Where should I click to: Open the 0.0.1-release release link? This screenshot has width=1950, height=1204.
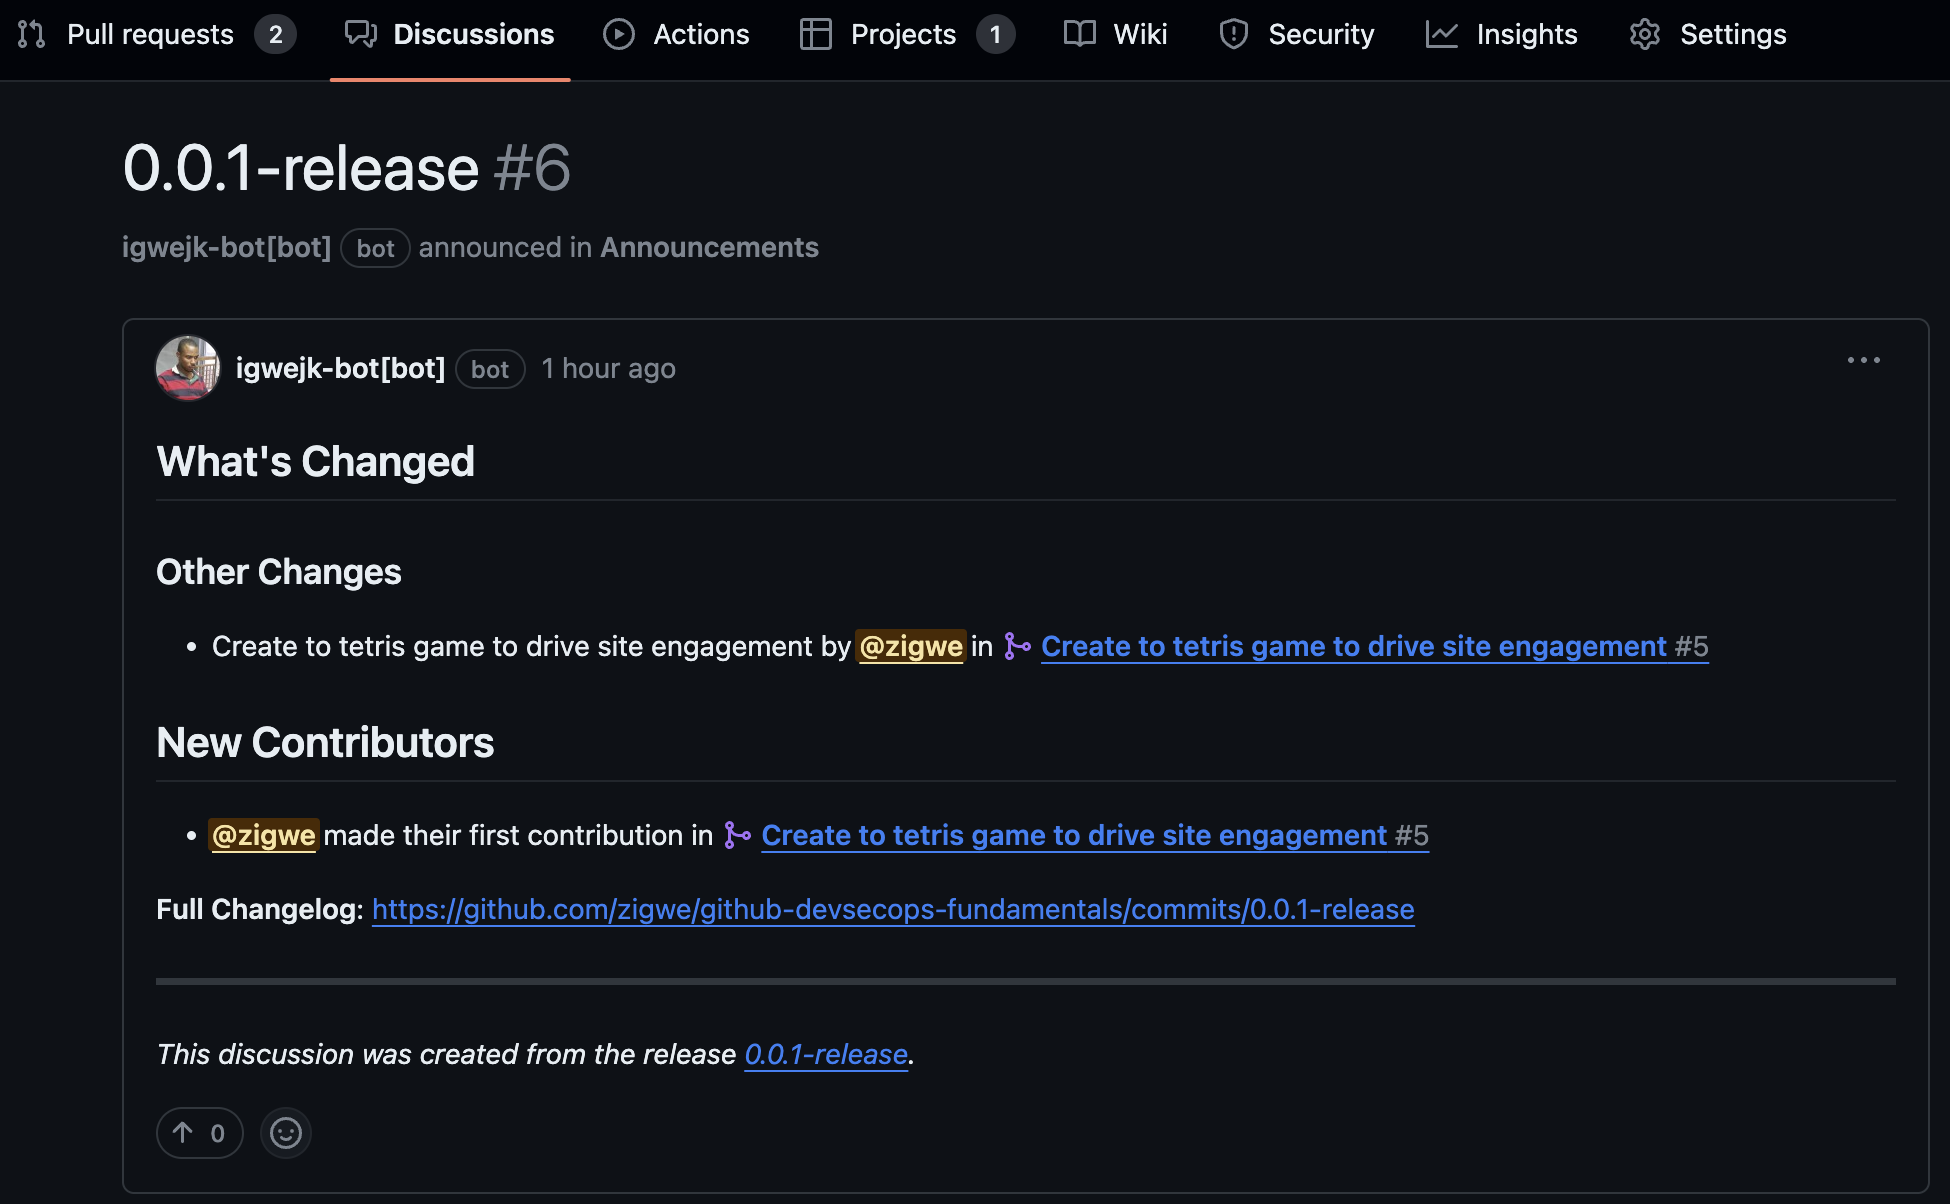click(826, 1054)
